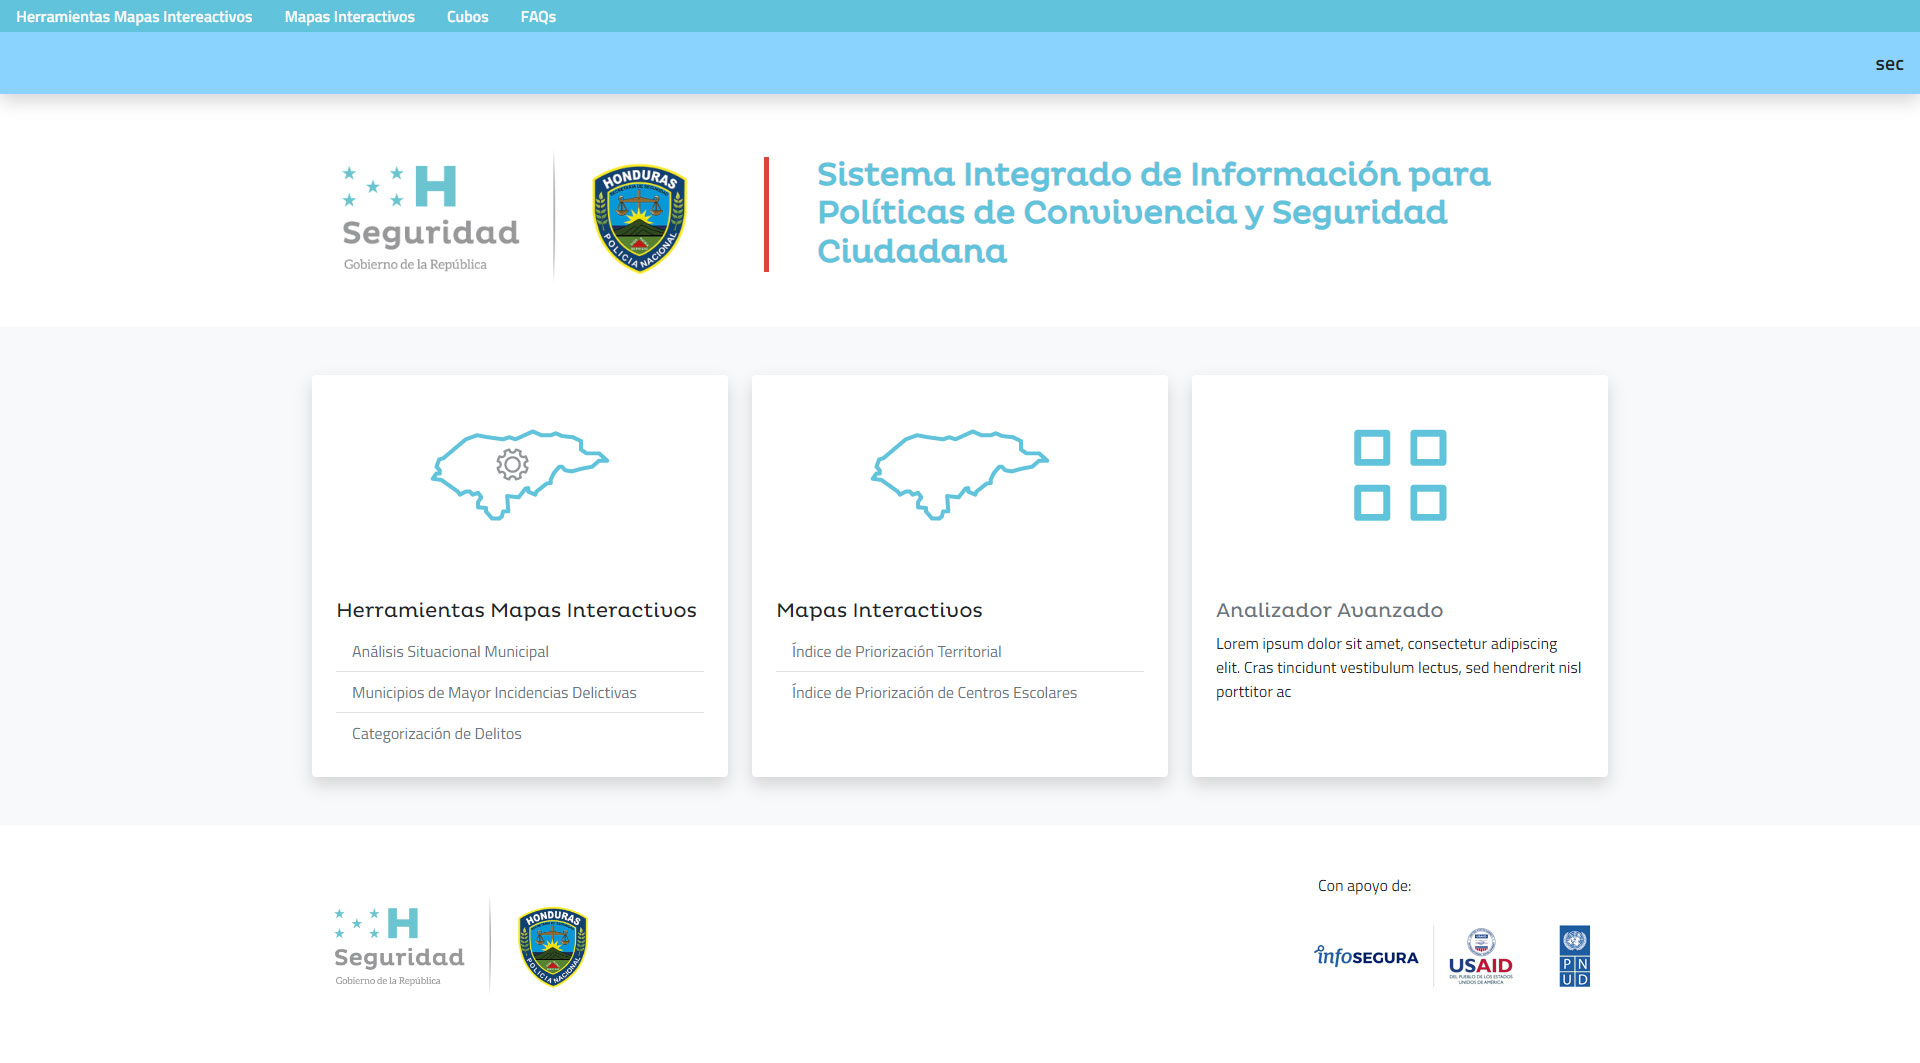Click the footer Policia Nacional badge
The height and width of the screenshot is (1063, 1920).
click(552, 946)
